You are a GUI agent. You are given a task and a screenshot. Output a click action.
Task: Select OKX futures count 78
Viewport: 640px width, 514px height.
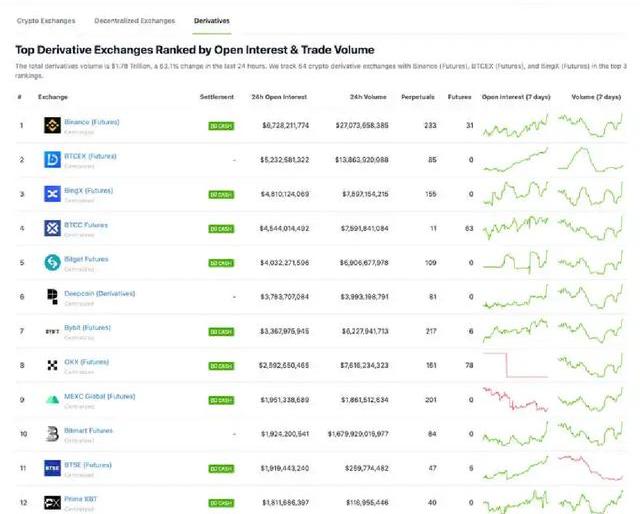pos(469,365)
